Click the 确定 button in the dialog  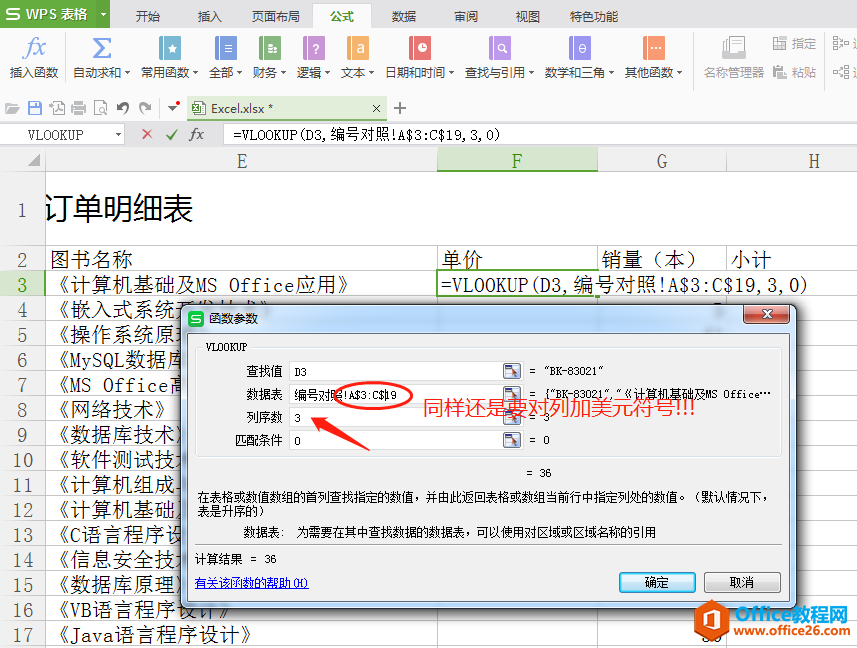click(657, 582)
